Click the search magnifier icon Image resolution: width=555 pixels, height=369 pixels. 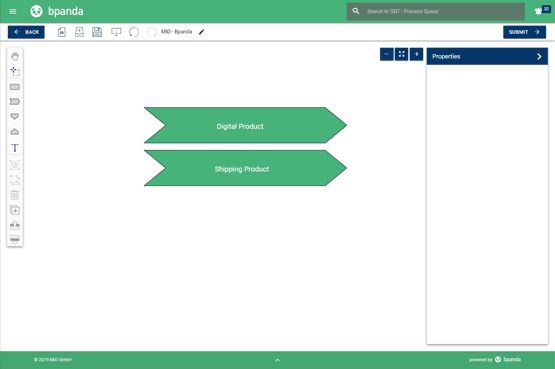[x=356, y=11]
